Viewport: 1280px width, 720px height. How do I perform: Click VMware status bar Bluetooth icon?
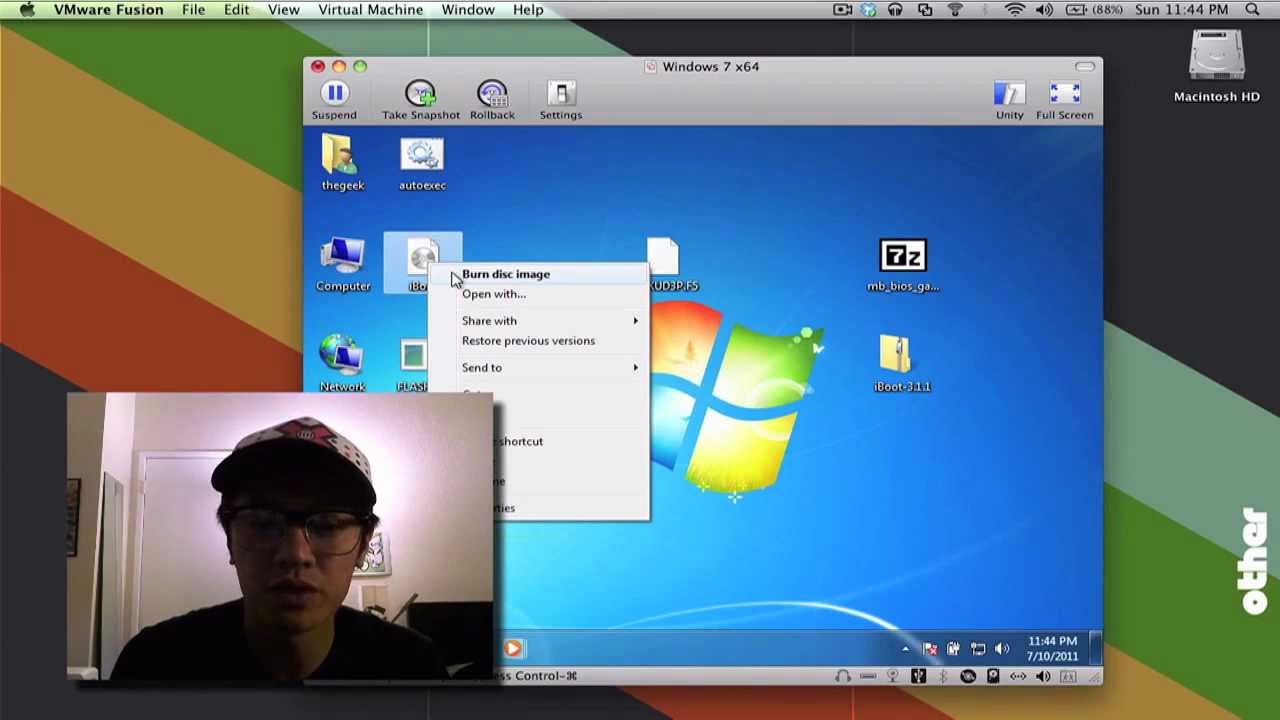(x=943, y=676)
